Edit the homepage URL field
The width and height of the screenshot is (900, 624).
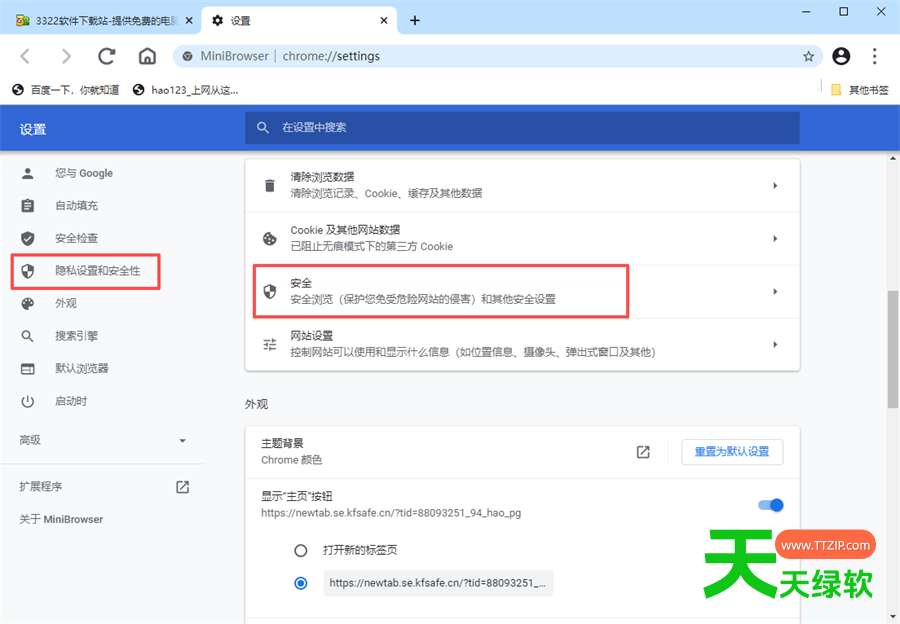pyautogui.click(x=438, y=583)
